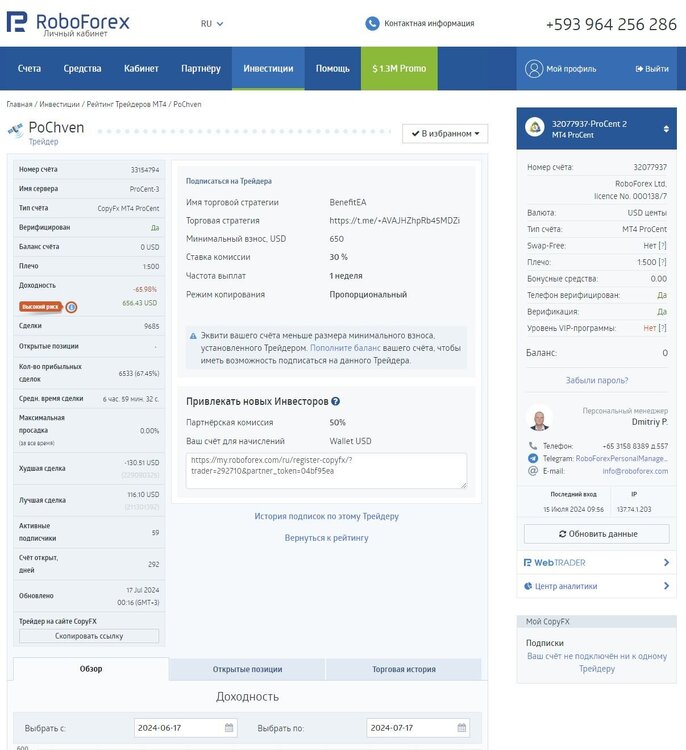Open the Счета menu
This screenshot has height=750, width=686.
pos(29,68)
